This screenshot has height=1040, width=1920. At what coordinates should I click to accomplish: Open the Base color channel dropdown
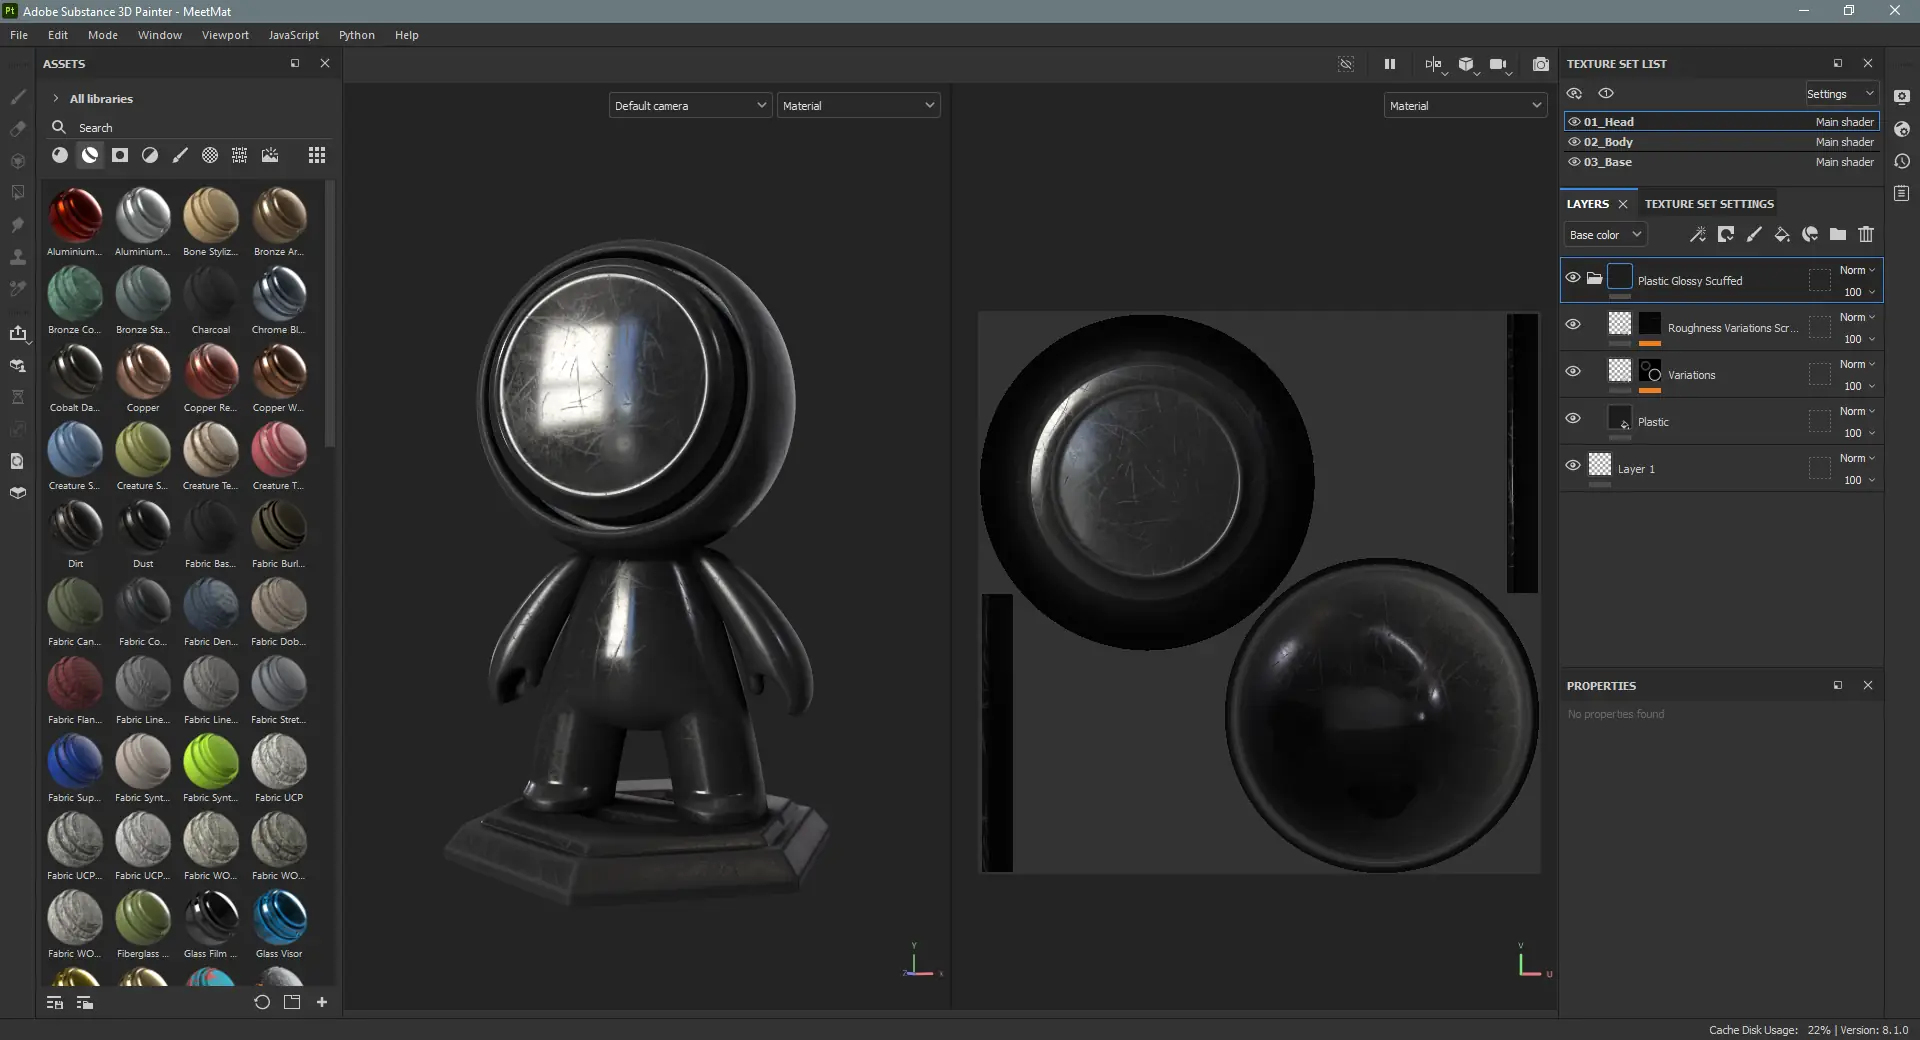(x=1605, y=235)
